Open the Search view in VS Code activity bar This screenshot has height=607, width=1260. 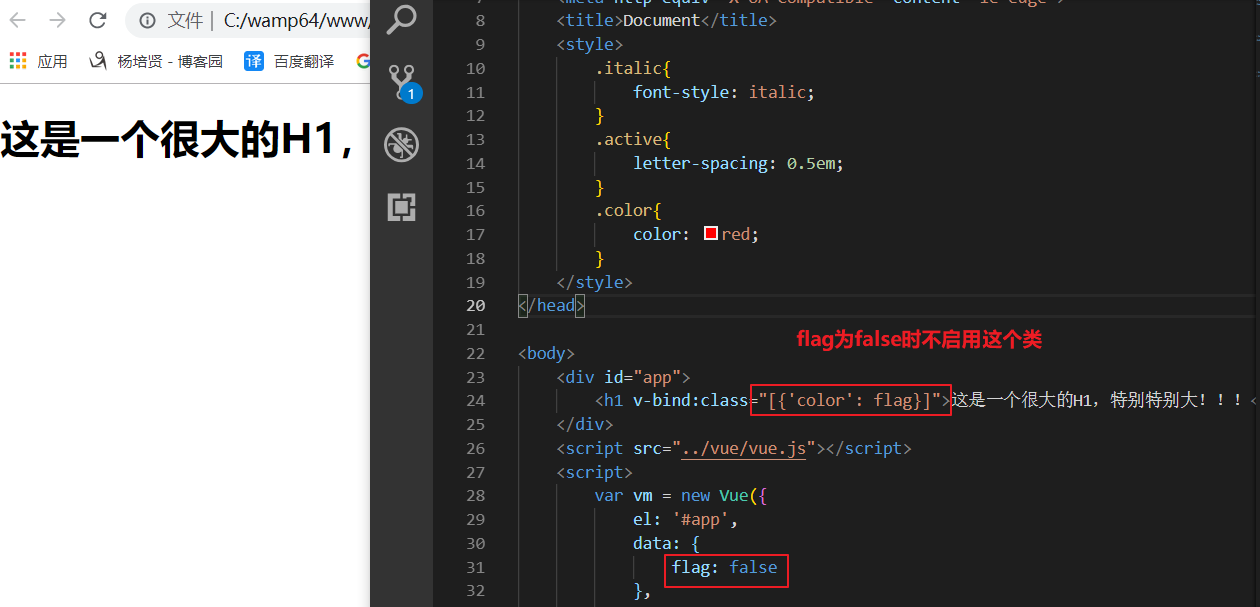point(401,20)
